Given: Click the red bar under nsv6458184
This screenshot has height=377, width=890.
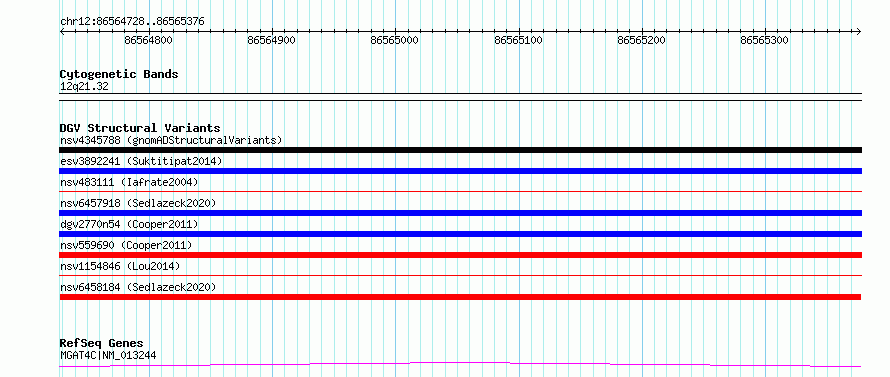Looking at the screenshot, I should coord(460,297).
